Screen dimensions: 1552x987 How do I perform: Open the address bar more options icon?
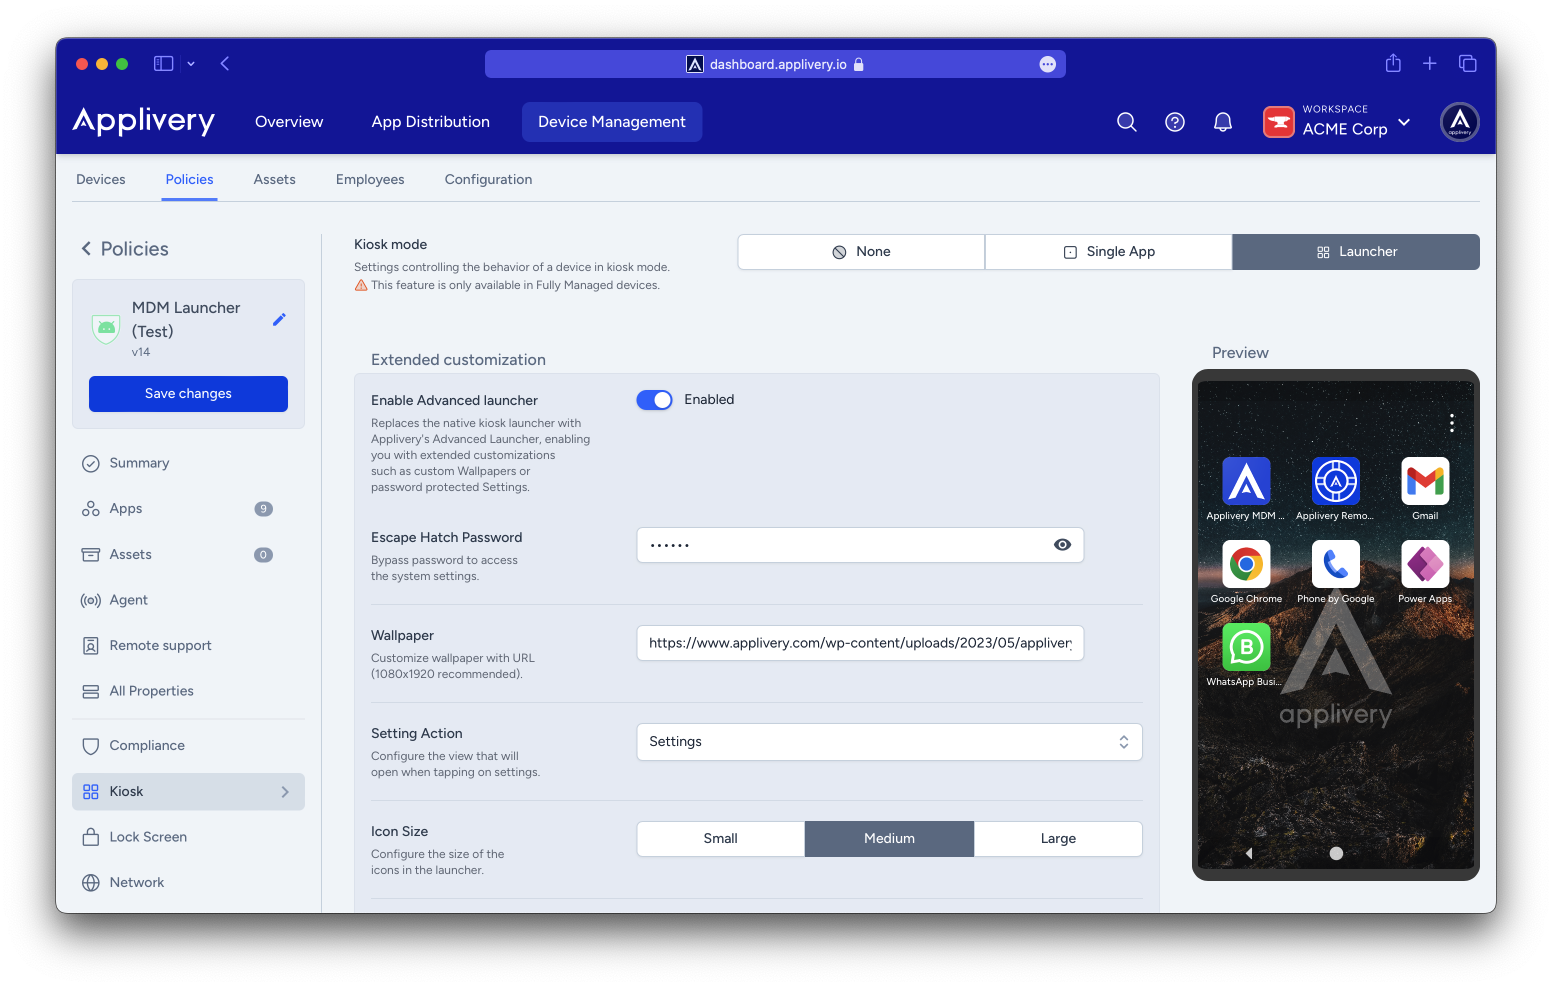(1047, 64)
